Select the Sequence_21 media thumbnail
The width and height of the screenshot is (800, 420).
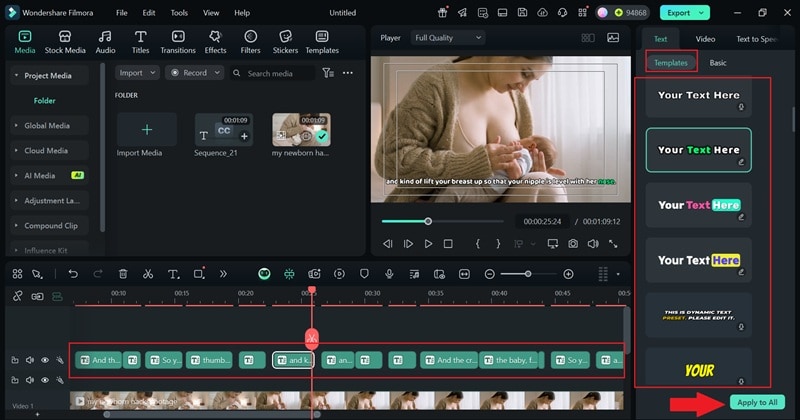tap(223, 130)
